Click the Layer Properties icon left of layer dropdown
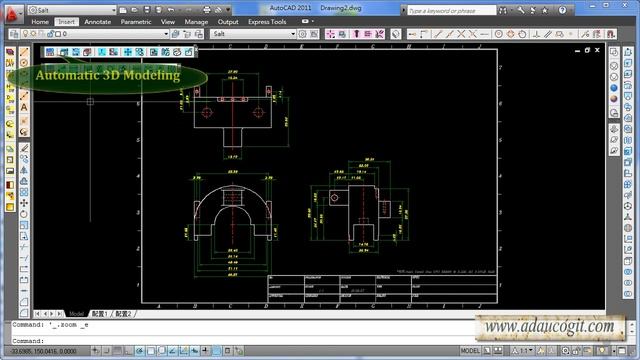 pyautogui.click(x=14, y=34)
